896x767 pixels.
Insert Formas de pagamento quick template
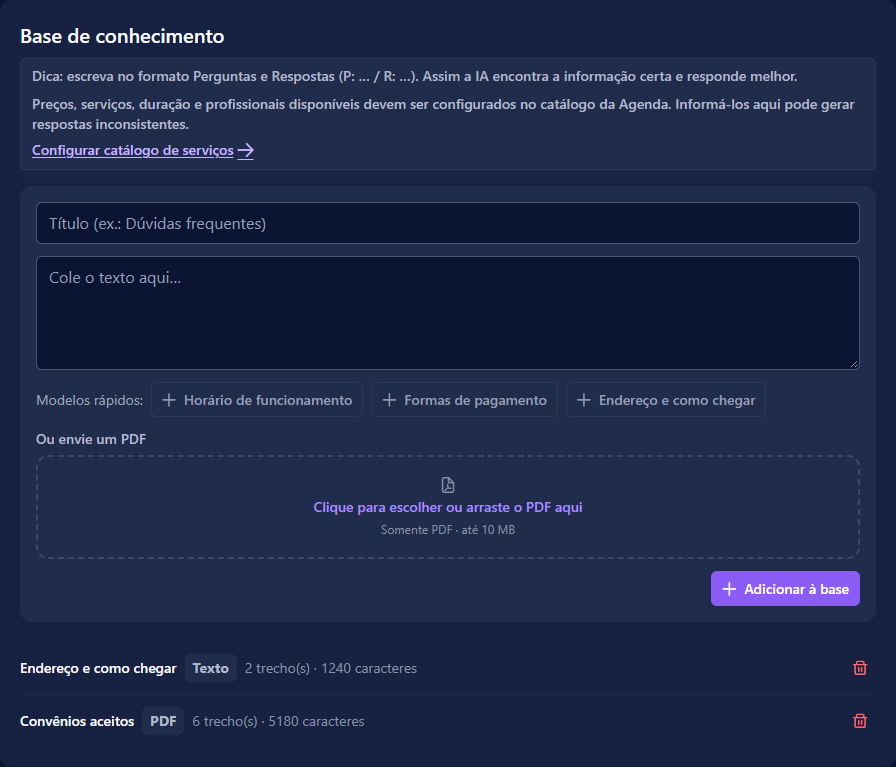464,400
